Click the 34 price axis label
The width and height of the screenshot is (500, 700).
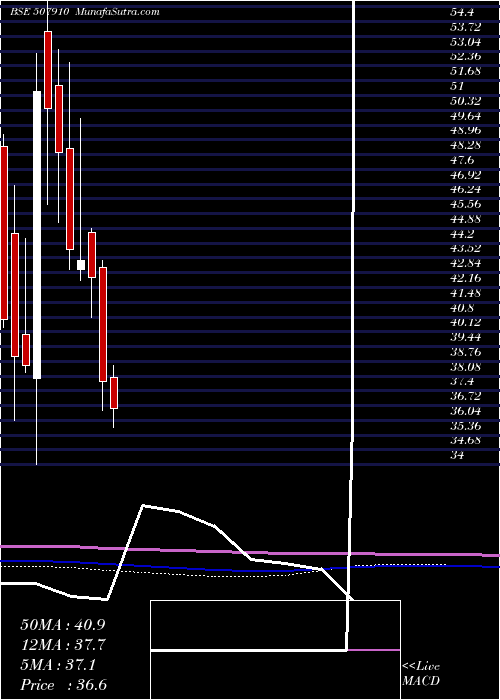tap(457, 455)
